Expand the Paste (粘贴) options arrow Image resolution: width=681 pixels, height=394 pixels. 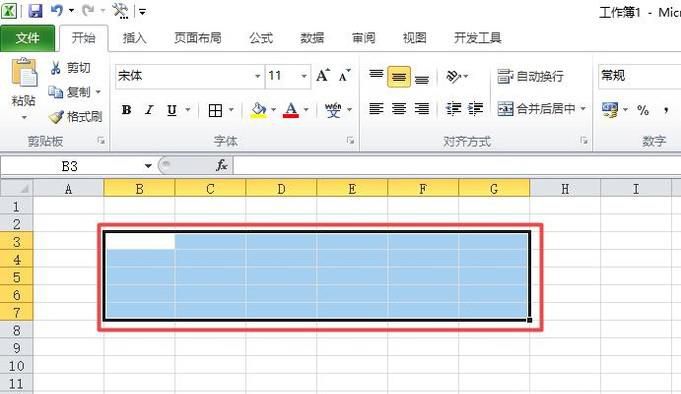coord(24,118)
